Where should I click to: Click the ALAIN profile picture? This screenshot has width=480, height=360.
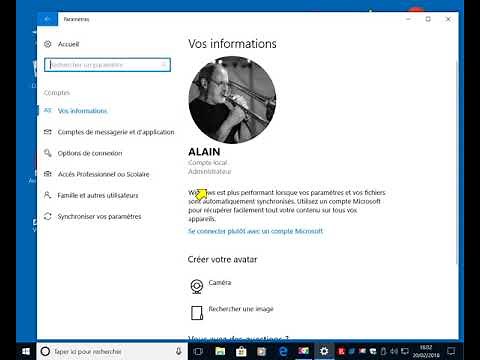(232, 100)
